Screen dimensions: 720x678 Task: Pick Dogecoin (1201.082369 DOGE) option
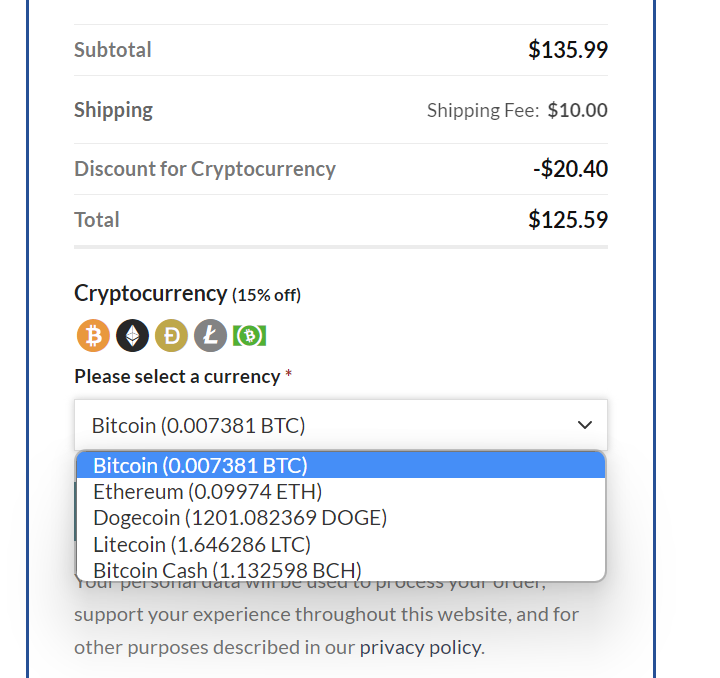(x=341, y=518)
